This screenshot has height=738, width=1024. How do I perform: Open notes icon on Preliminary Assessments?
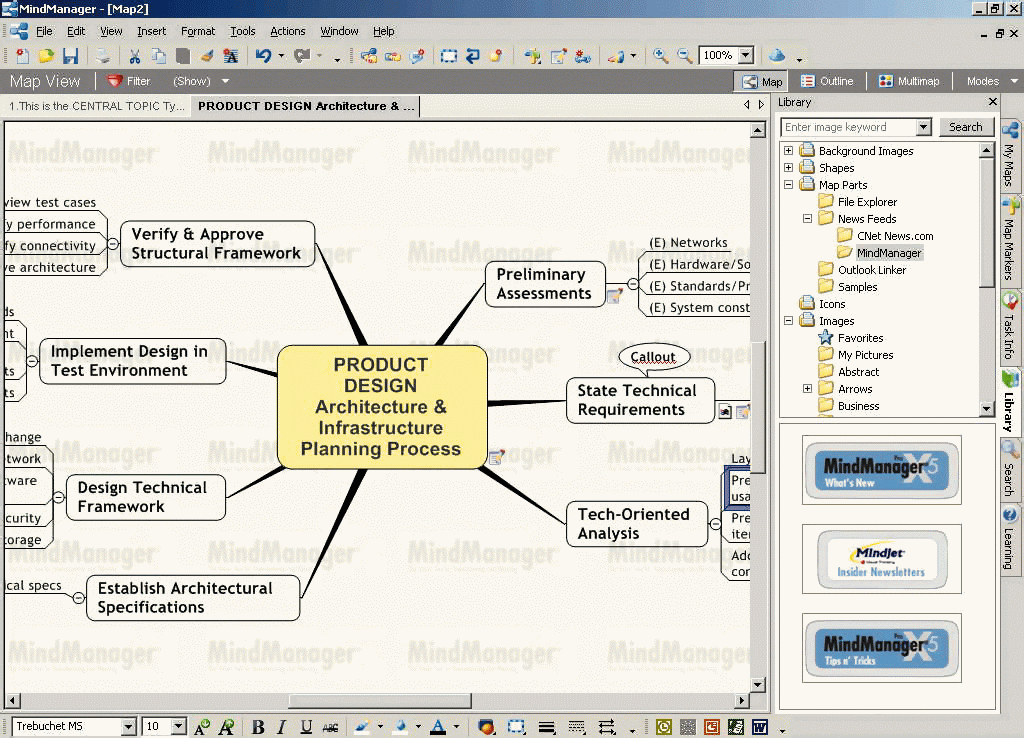click(x=614, y=297)
